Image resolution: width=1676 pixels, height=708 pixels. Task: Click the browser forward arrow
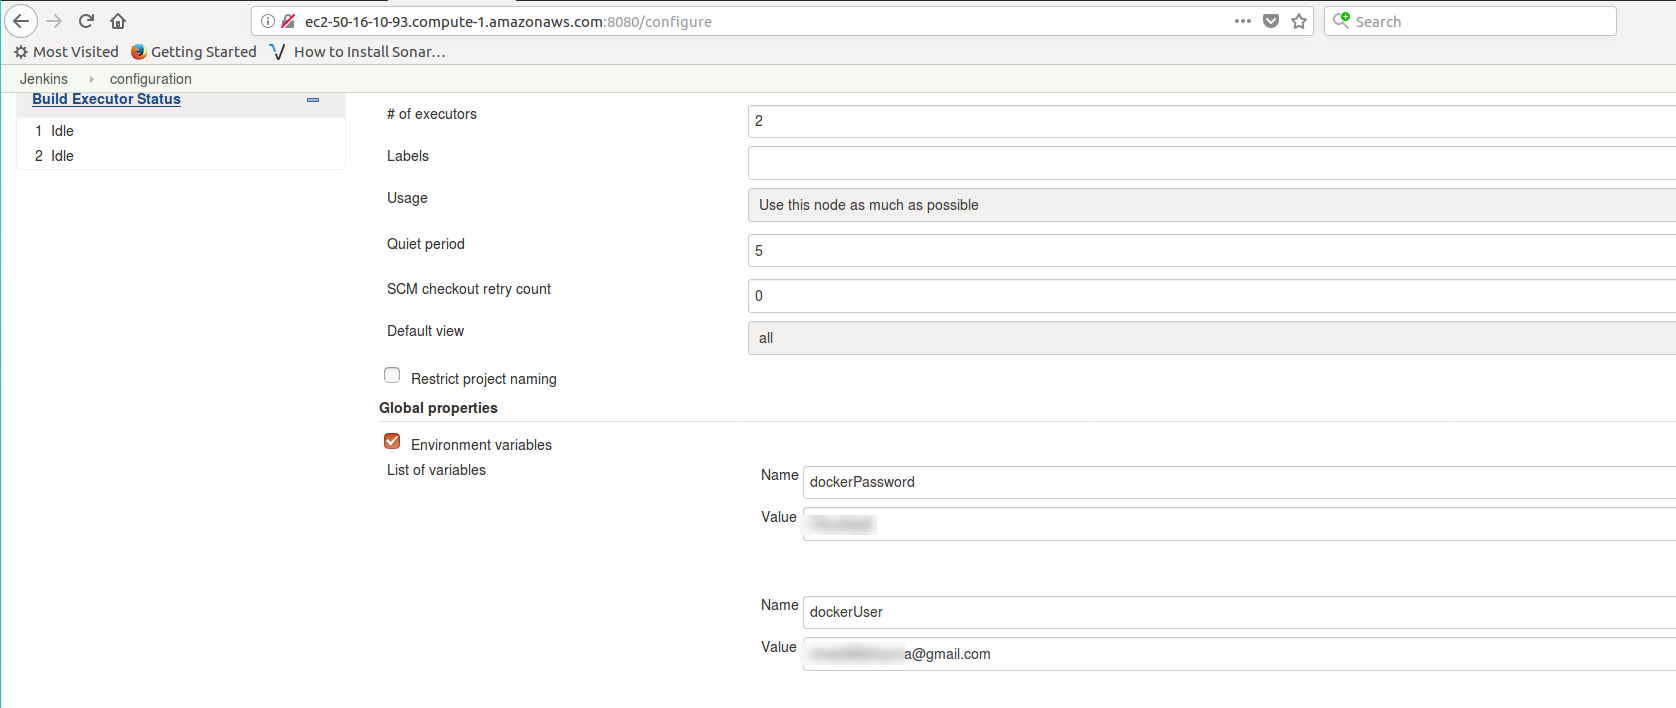pyautogui.click(x=54, y=21)
